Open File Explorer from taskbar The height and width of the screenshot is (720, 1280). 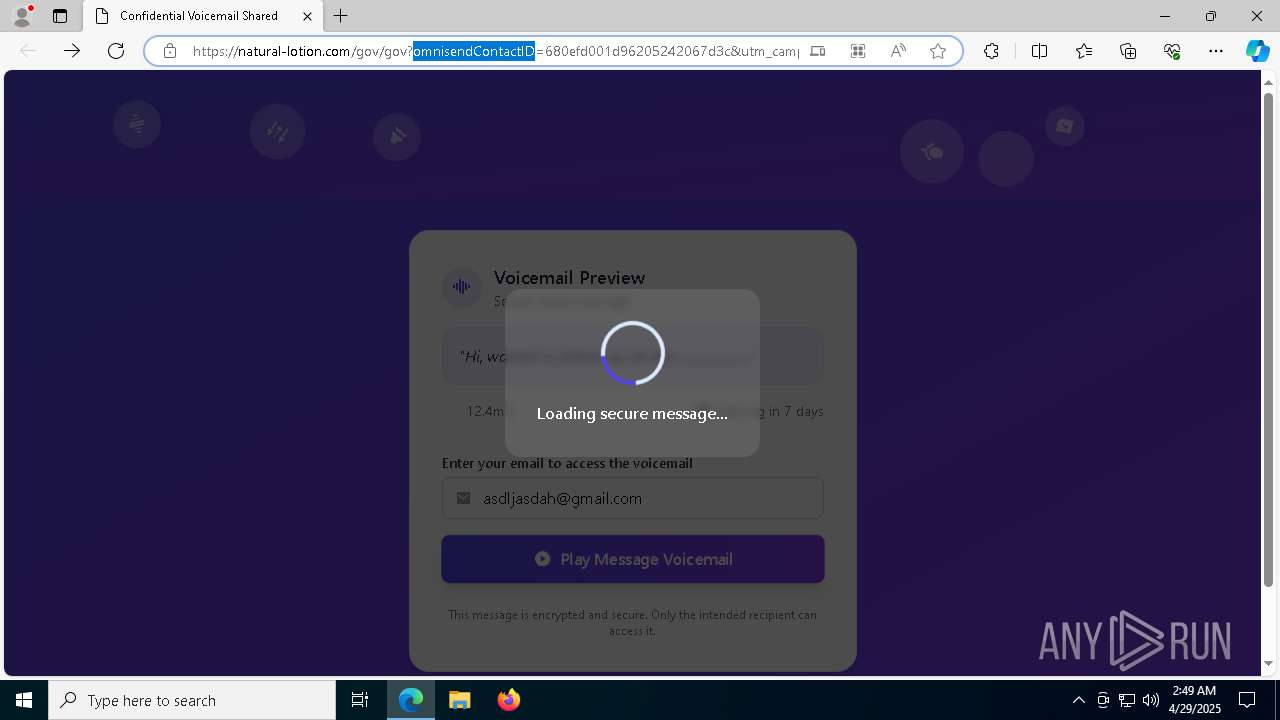(x=460, y=700)
